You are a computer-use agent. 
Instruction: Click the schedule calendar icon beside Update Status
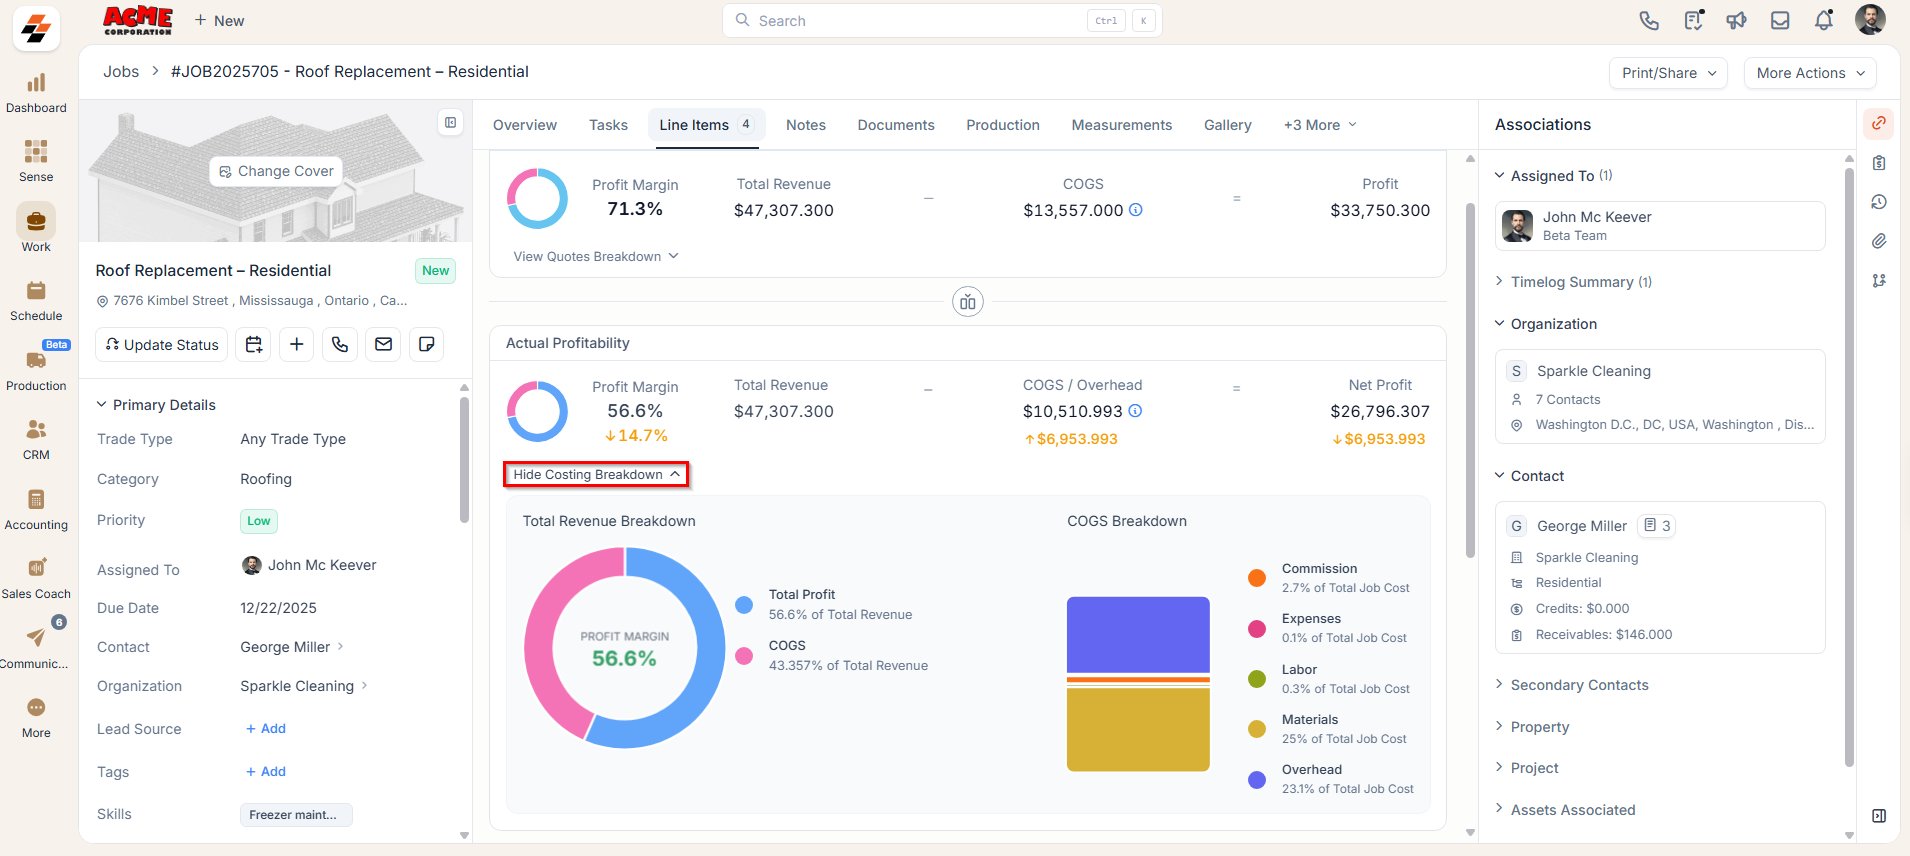click(254, 344)
